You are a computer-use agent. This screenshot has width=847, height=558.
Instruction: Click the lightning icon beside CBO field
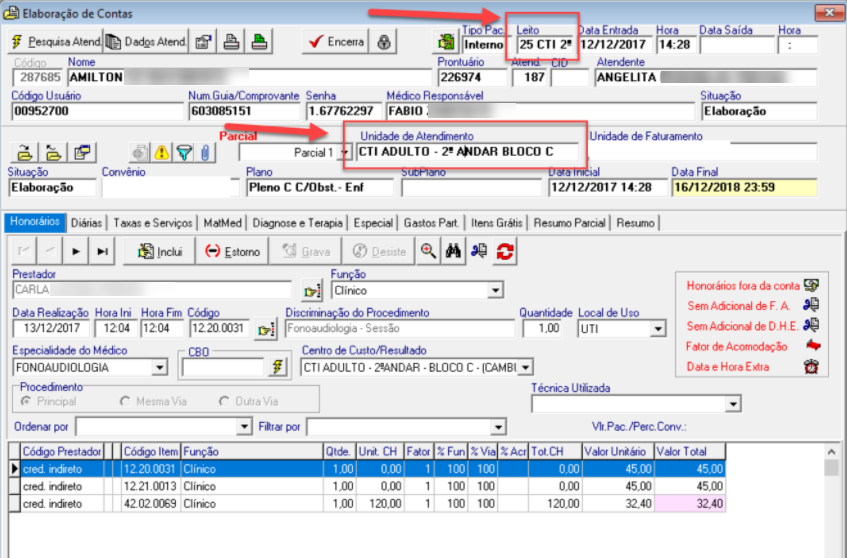(277, 367)
